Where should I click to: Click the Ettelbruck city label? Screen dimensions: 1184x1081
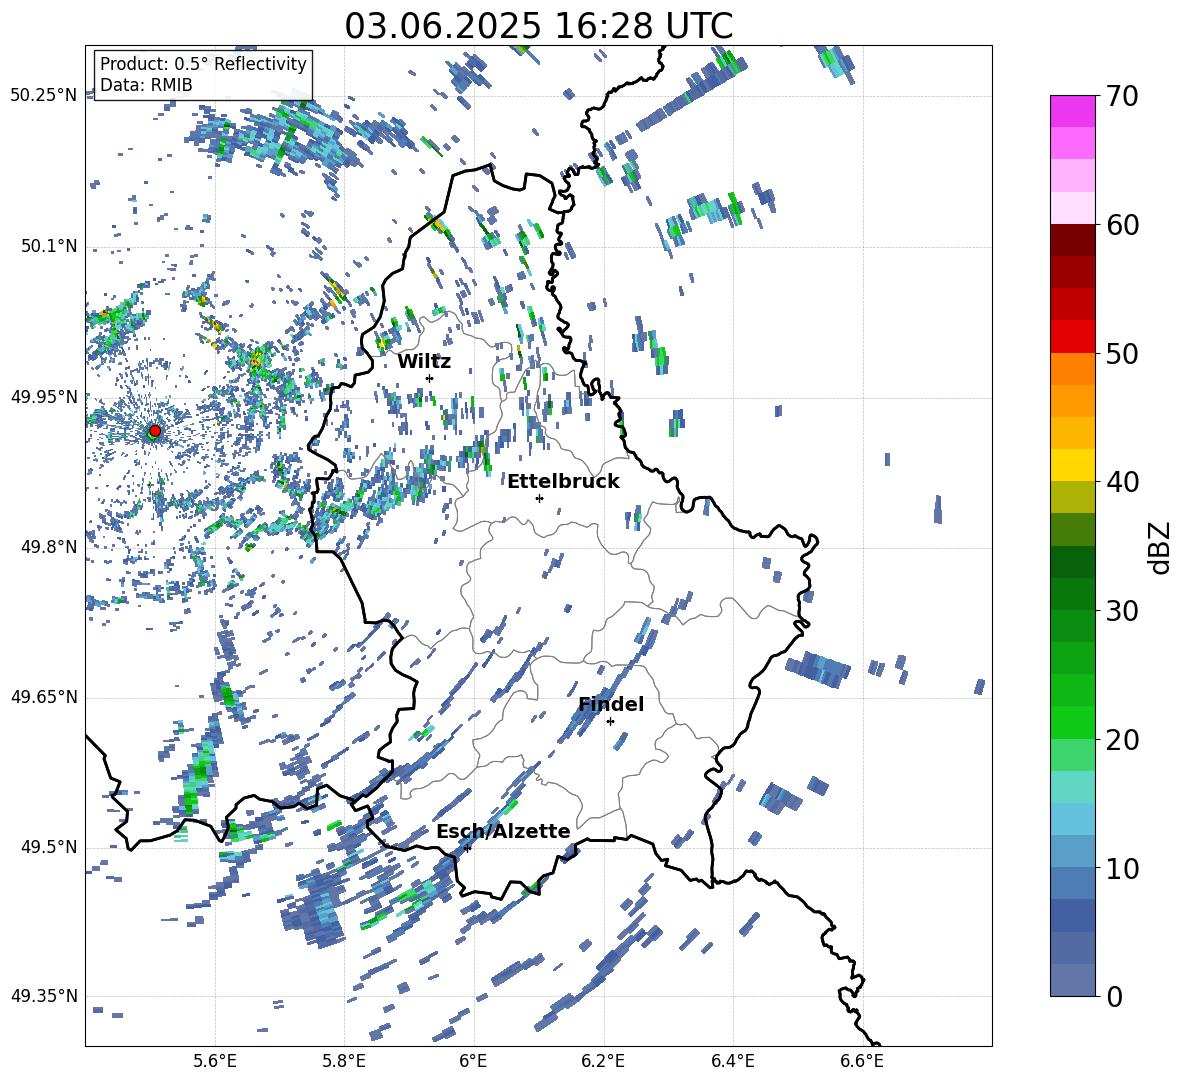563,482
